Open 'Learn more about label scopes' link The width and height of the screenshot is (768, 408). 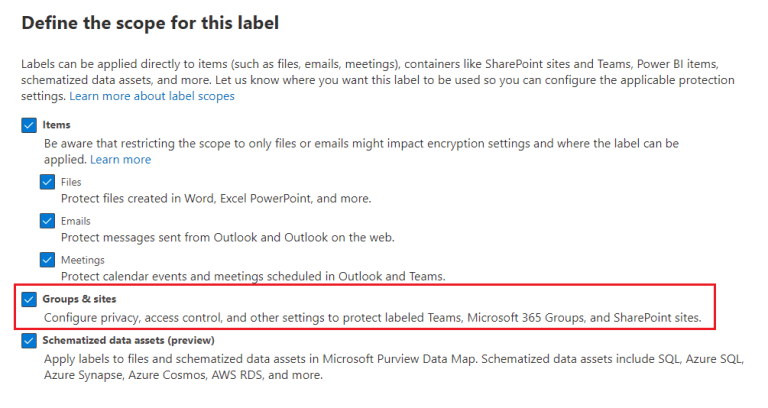click(152, 96)
